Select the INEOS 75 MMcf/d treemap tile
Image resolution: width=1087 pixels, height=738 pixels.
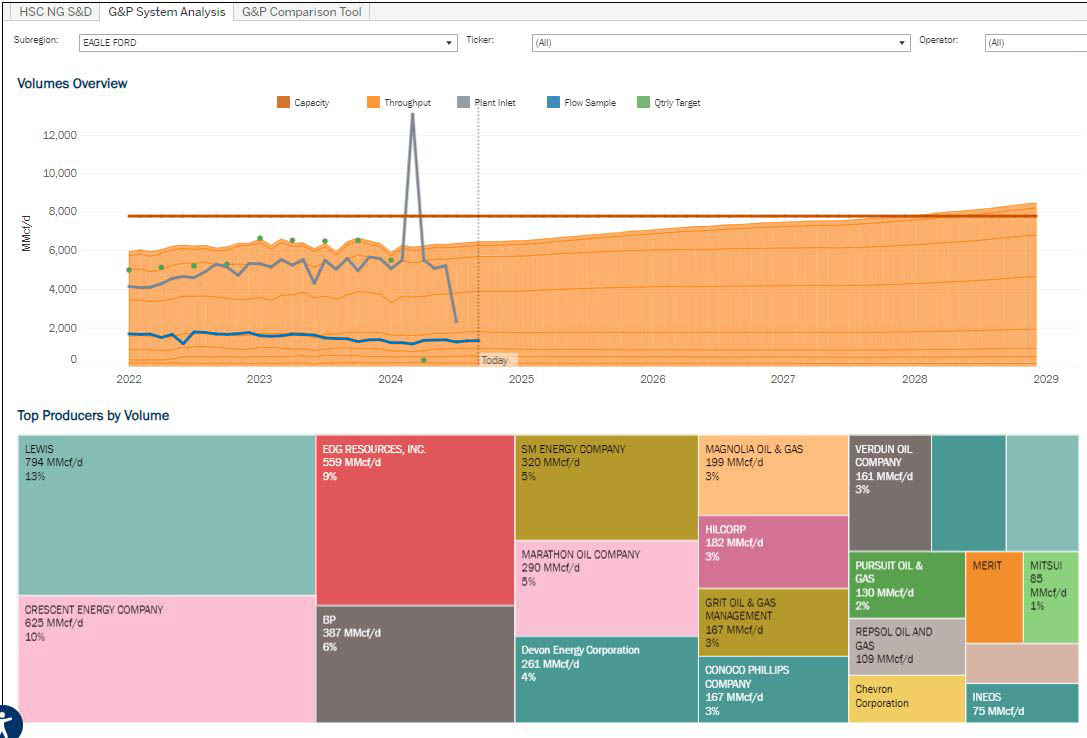(1023, 703)
